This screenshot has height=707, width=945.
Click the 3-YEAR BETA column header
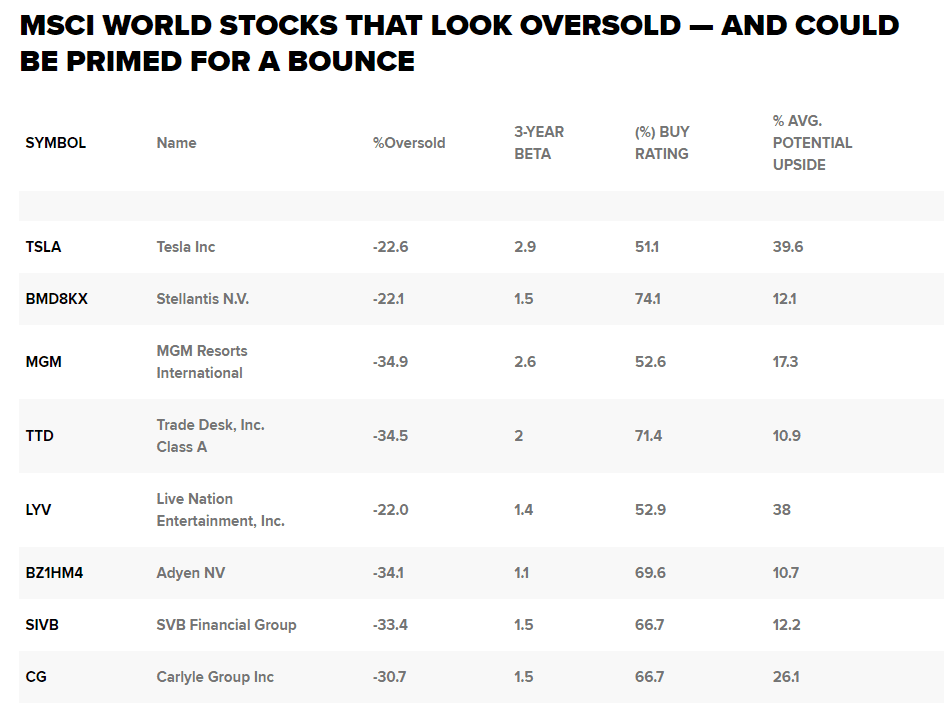(x=539, y=143)
